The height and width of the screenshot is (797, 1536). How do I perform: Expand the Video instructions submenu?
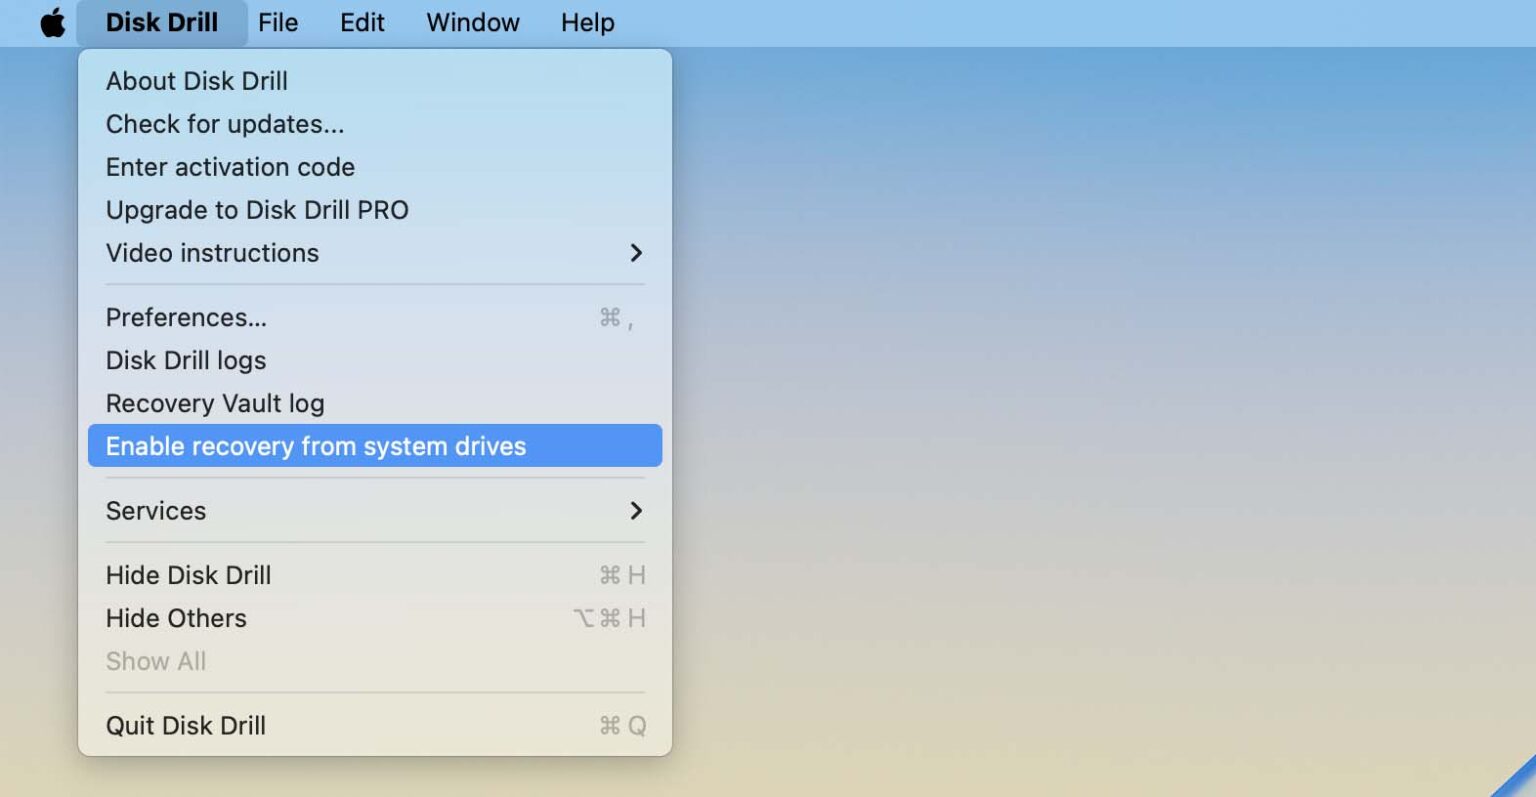(x=212, y=253)
